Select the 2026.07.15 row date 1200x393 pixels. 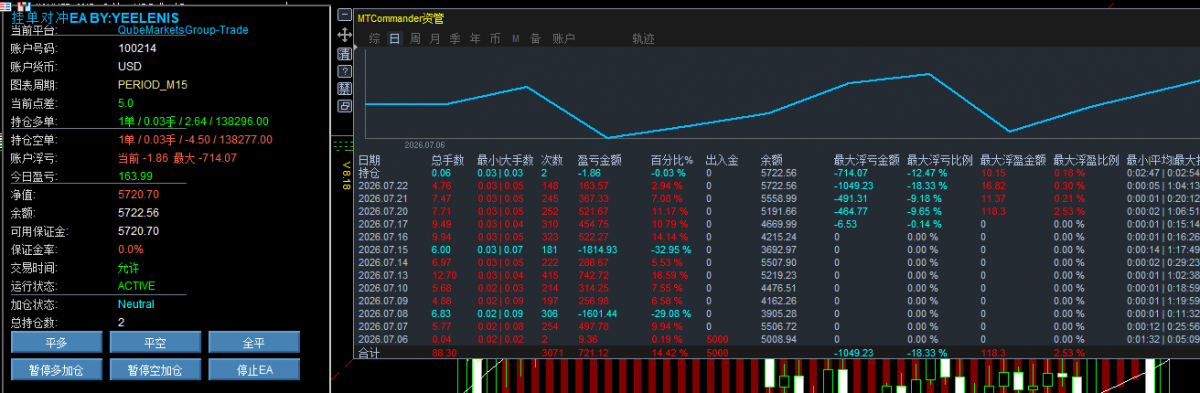click(383, 249)
